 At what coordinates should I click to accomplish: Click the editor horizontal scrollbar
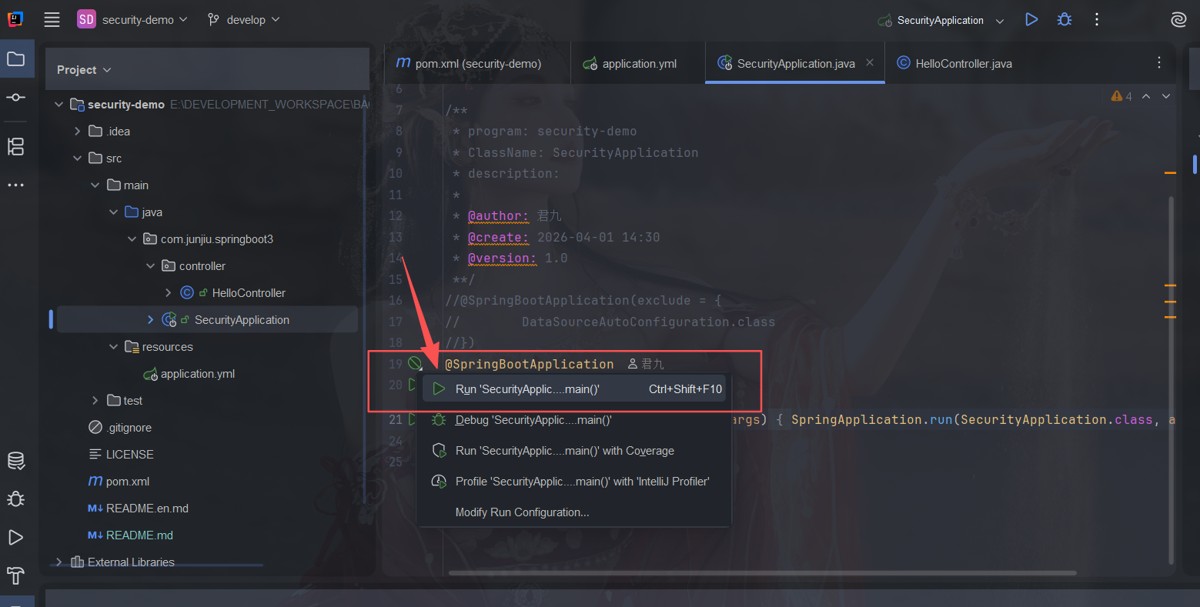coord(762,573)
